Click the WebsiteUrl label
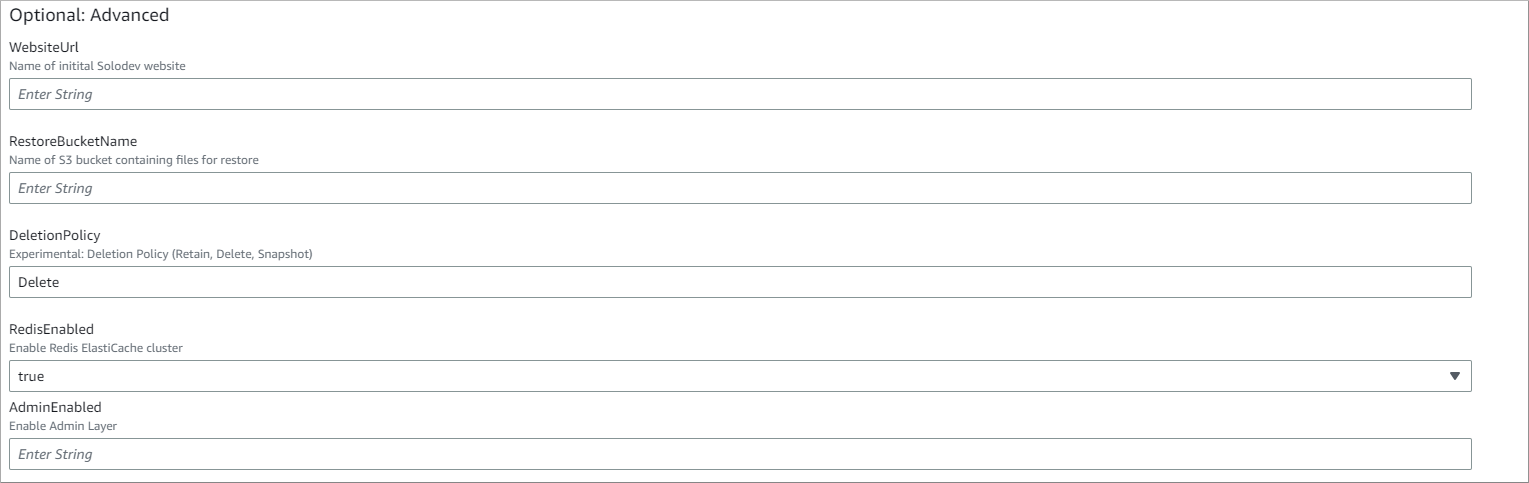This screenshot has height=483, width=1529. point(44,47)
